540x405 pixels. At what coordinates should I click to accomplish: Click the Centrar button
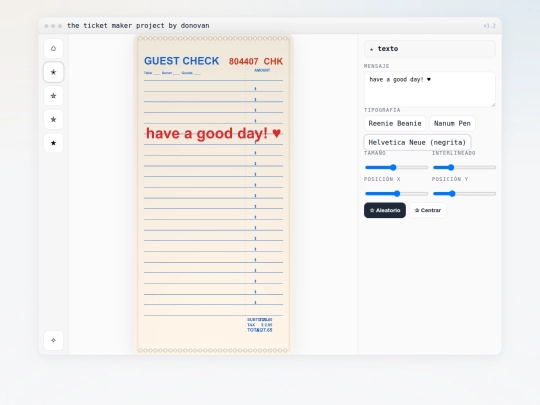coord(428,210)
